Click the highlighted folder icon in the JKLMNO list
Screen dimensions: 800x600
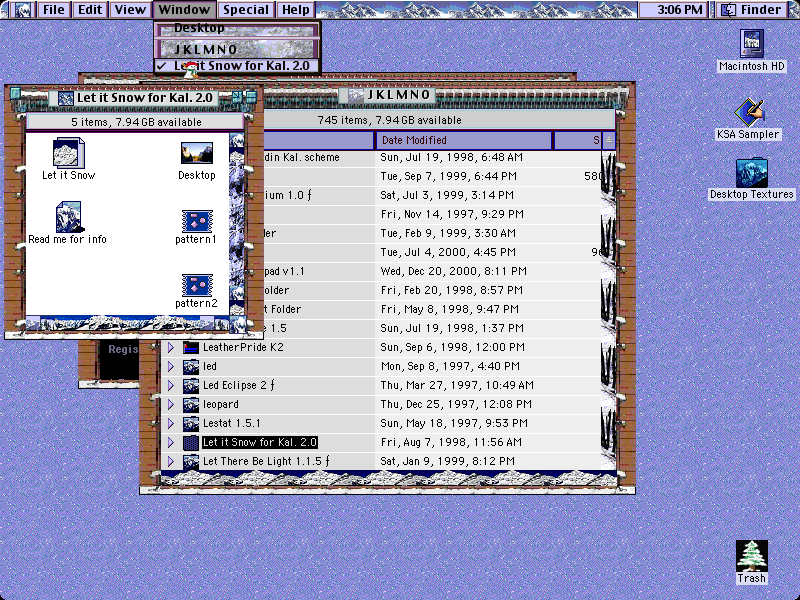pos(191,442)
